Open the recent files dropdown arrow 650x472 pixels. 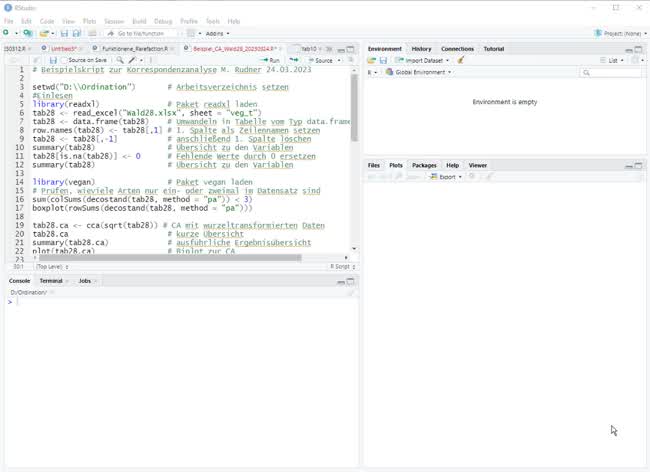click(53, 33)
